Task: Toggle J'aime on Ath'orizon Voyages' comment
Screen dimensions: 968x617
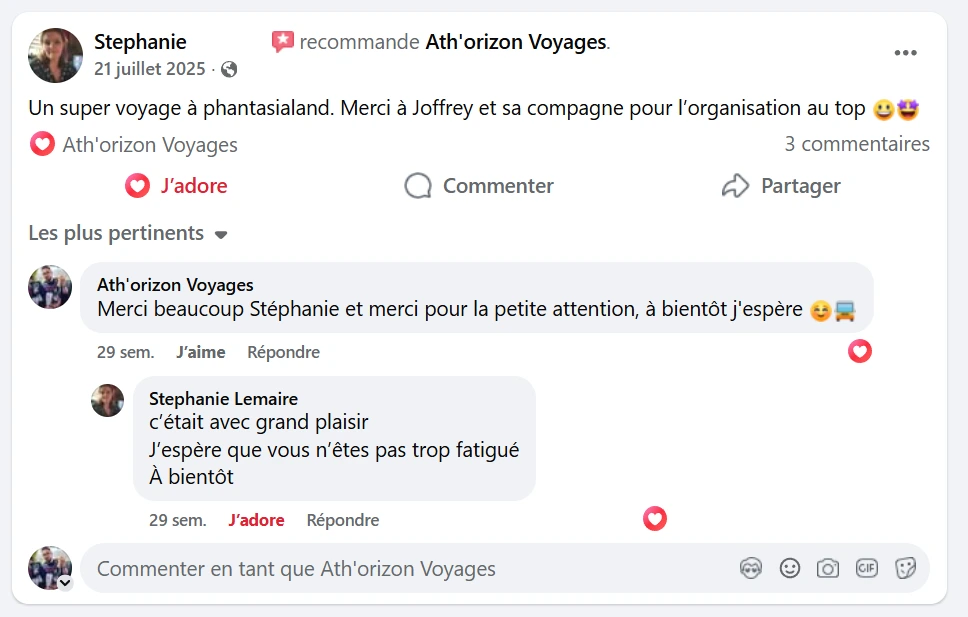Action: 201,352
